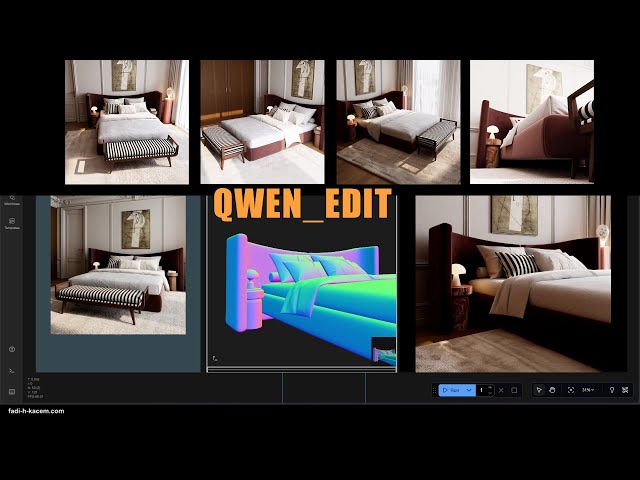This screenshot has height=480, width=640.
Task: Click the small normal map inset thumbnail
Action: click(x=384, y=351)
